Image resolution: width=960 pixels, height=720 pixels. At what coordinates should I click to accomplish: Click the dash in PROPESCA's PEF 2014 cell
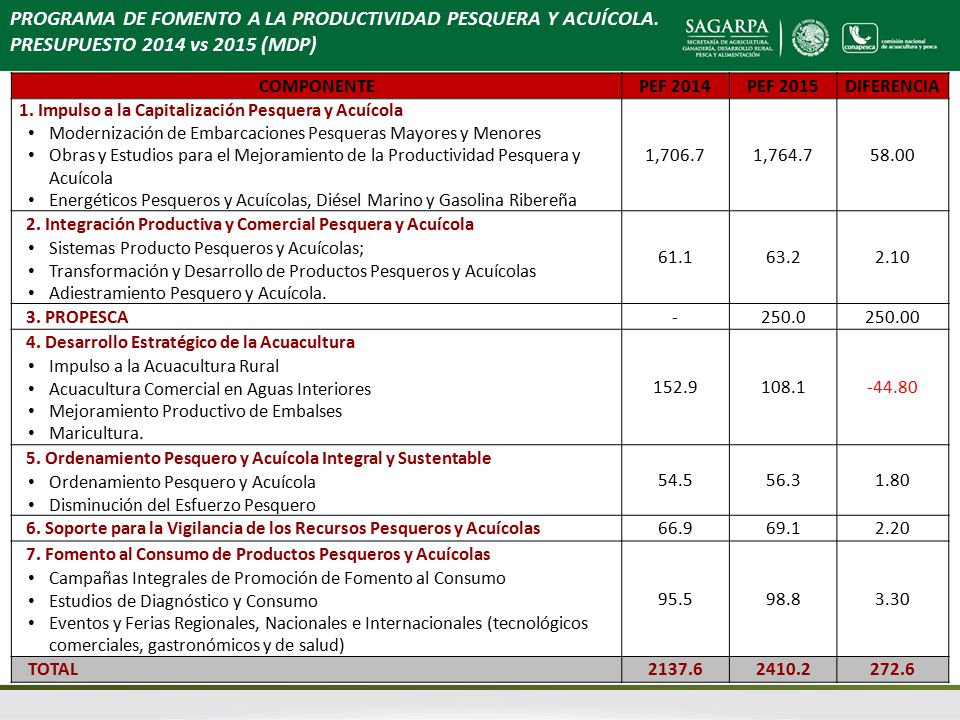tap(675, 318)
